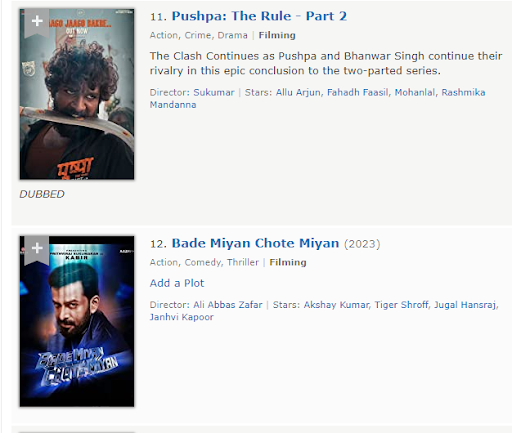Open Akshay Kumar's profile
Screen dimensions: 512x433
[337, 305]
